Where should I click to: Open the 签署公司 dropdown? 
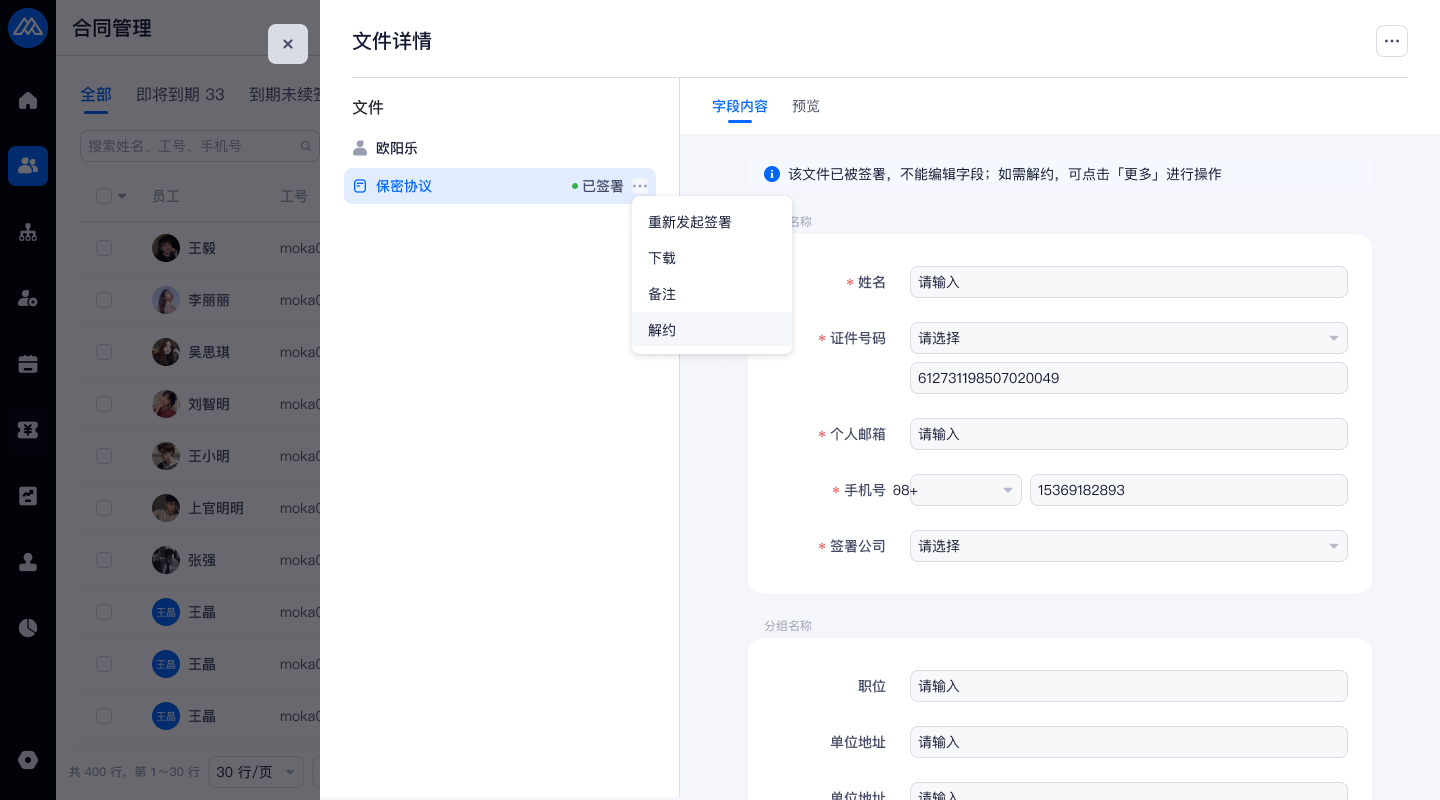tap(1128, 546)
